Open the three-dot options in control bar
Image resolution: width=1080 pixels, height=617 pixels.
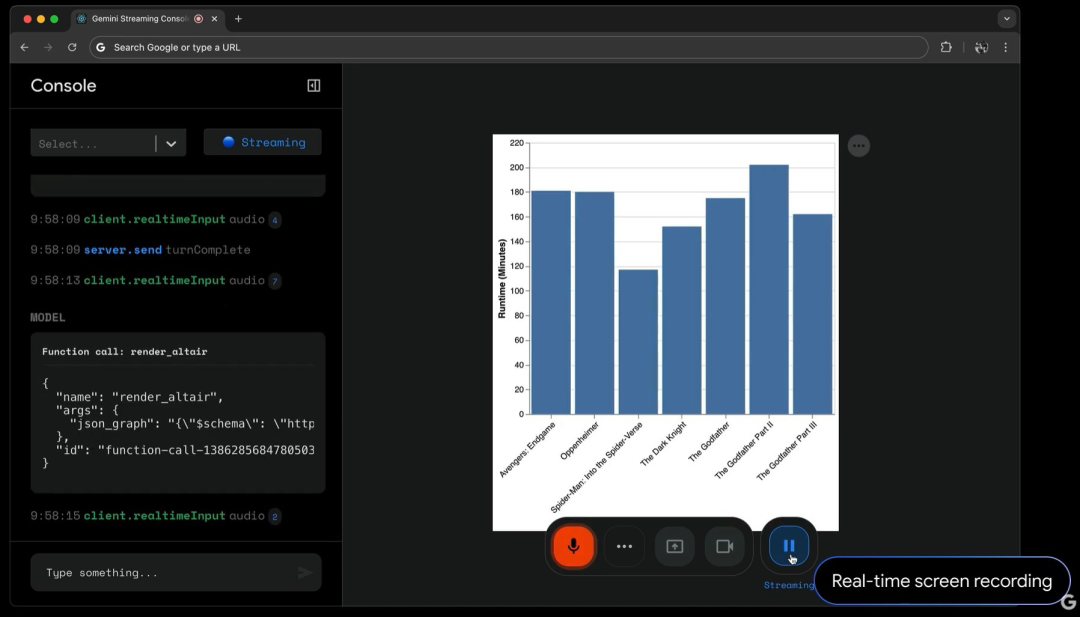(x=624, y=546)
